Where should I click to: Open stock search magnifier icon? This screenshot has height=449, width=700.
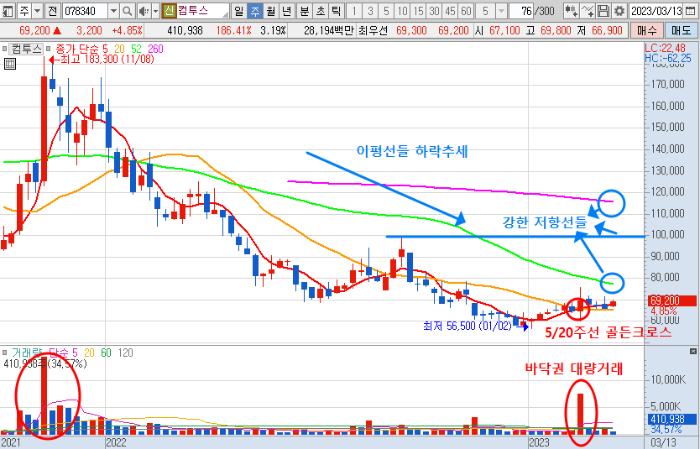pos(127,11)
